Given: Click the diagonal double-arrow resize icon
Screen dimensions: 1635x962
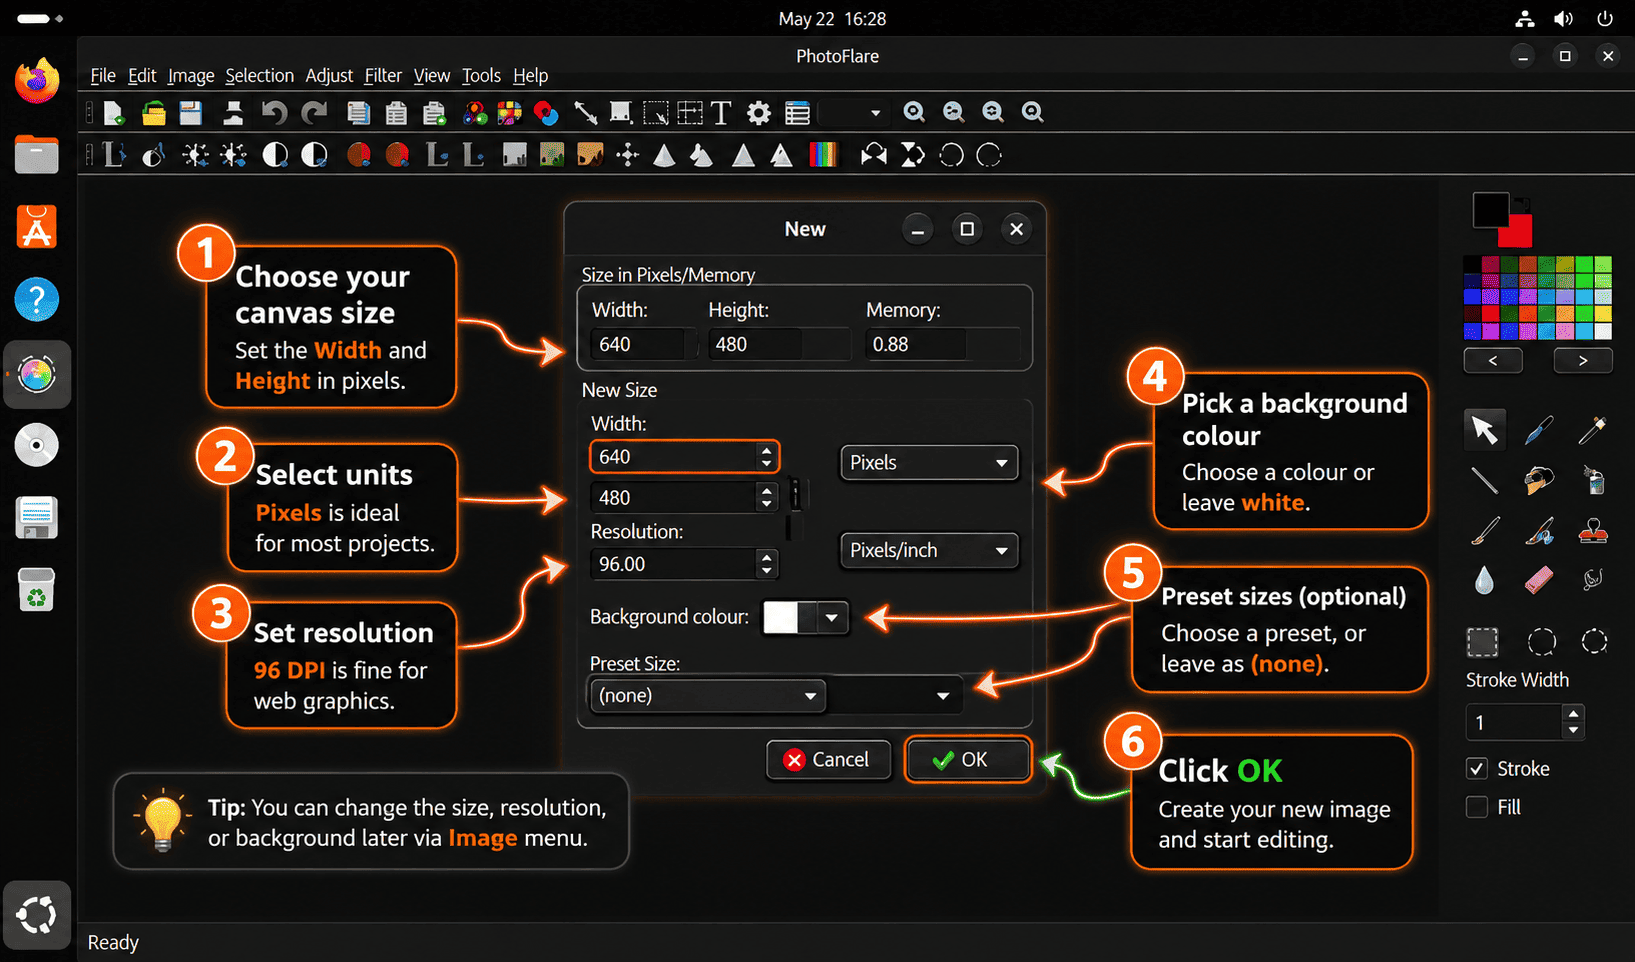Looking at the screenshot, I should pyautogui.click(x=586, y=113).
